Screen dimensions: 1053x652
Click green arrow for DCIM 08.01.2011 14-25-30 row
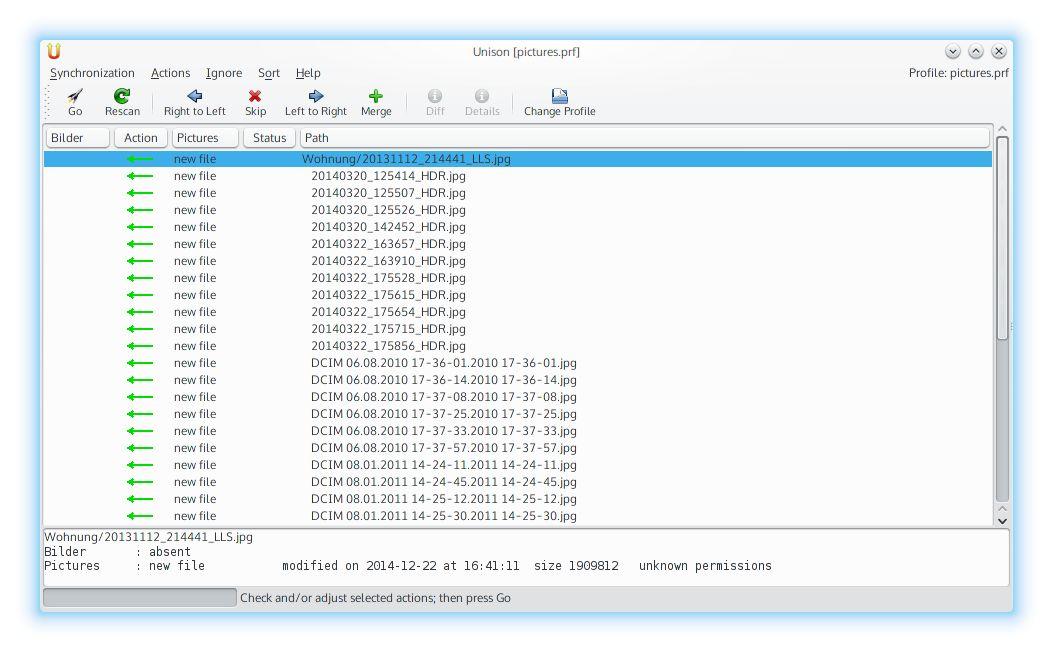point(140,516)
